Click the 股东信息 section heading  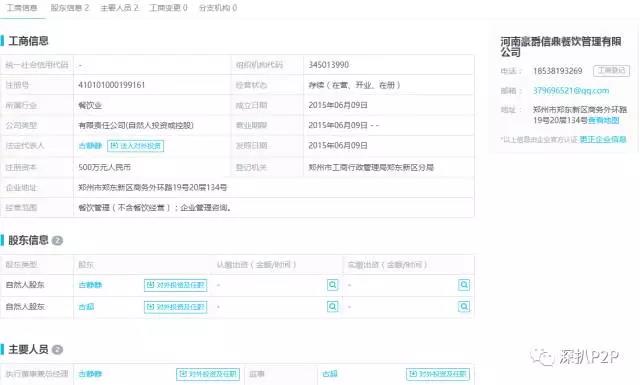(28, 240)
